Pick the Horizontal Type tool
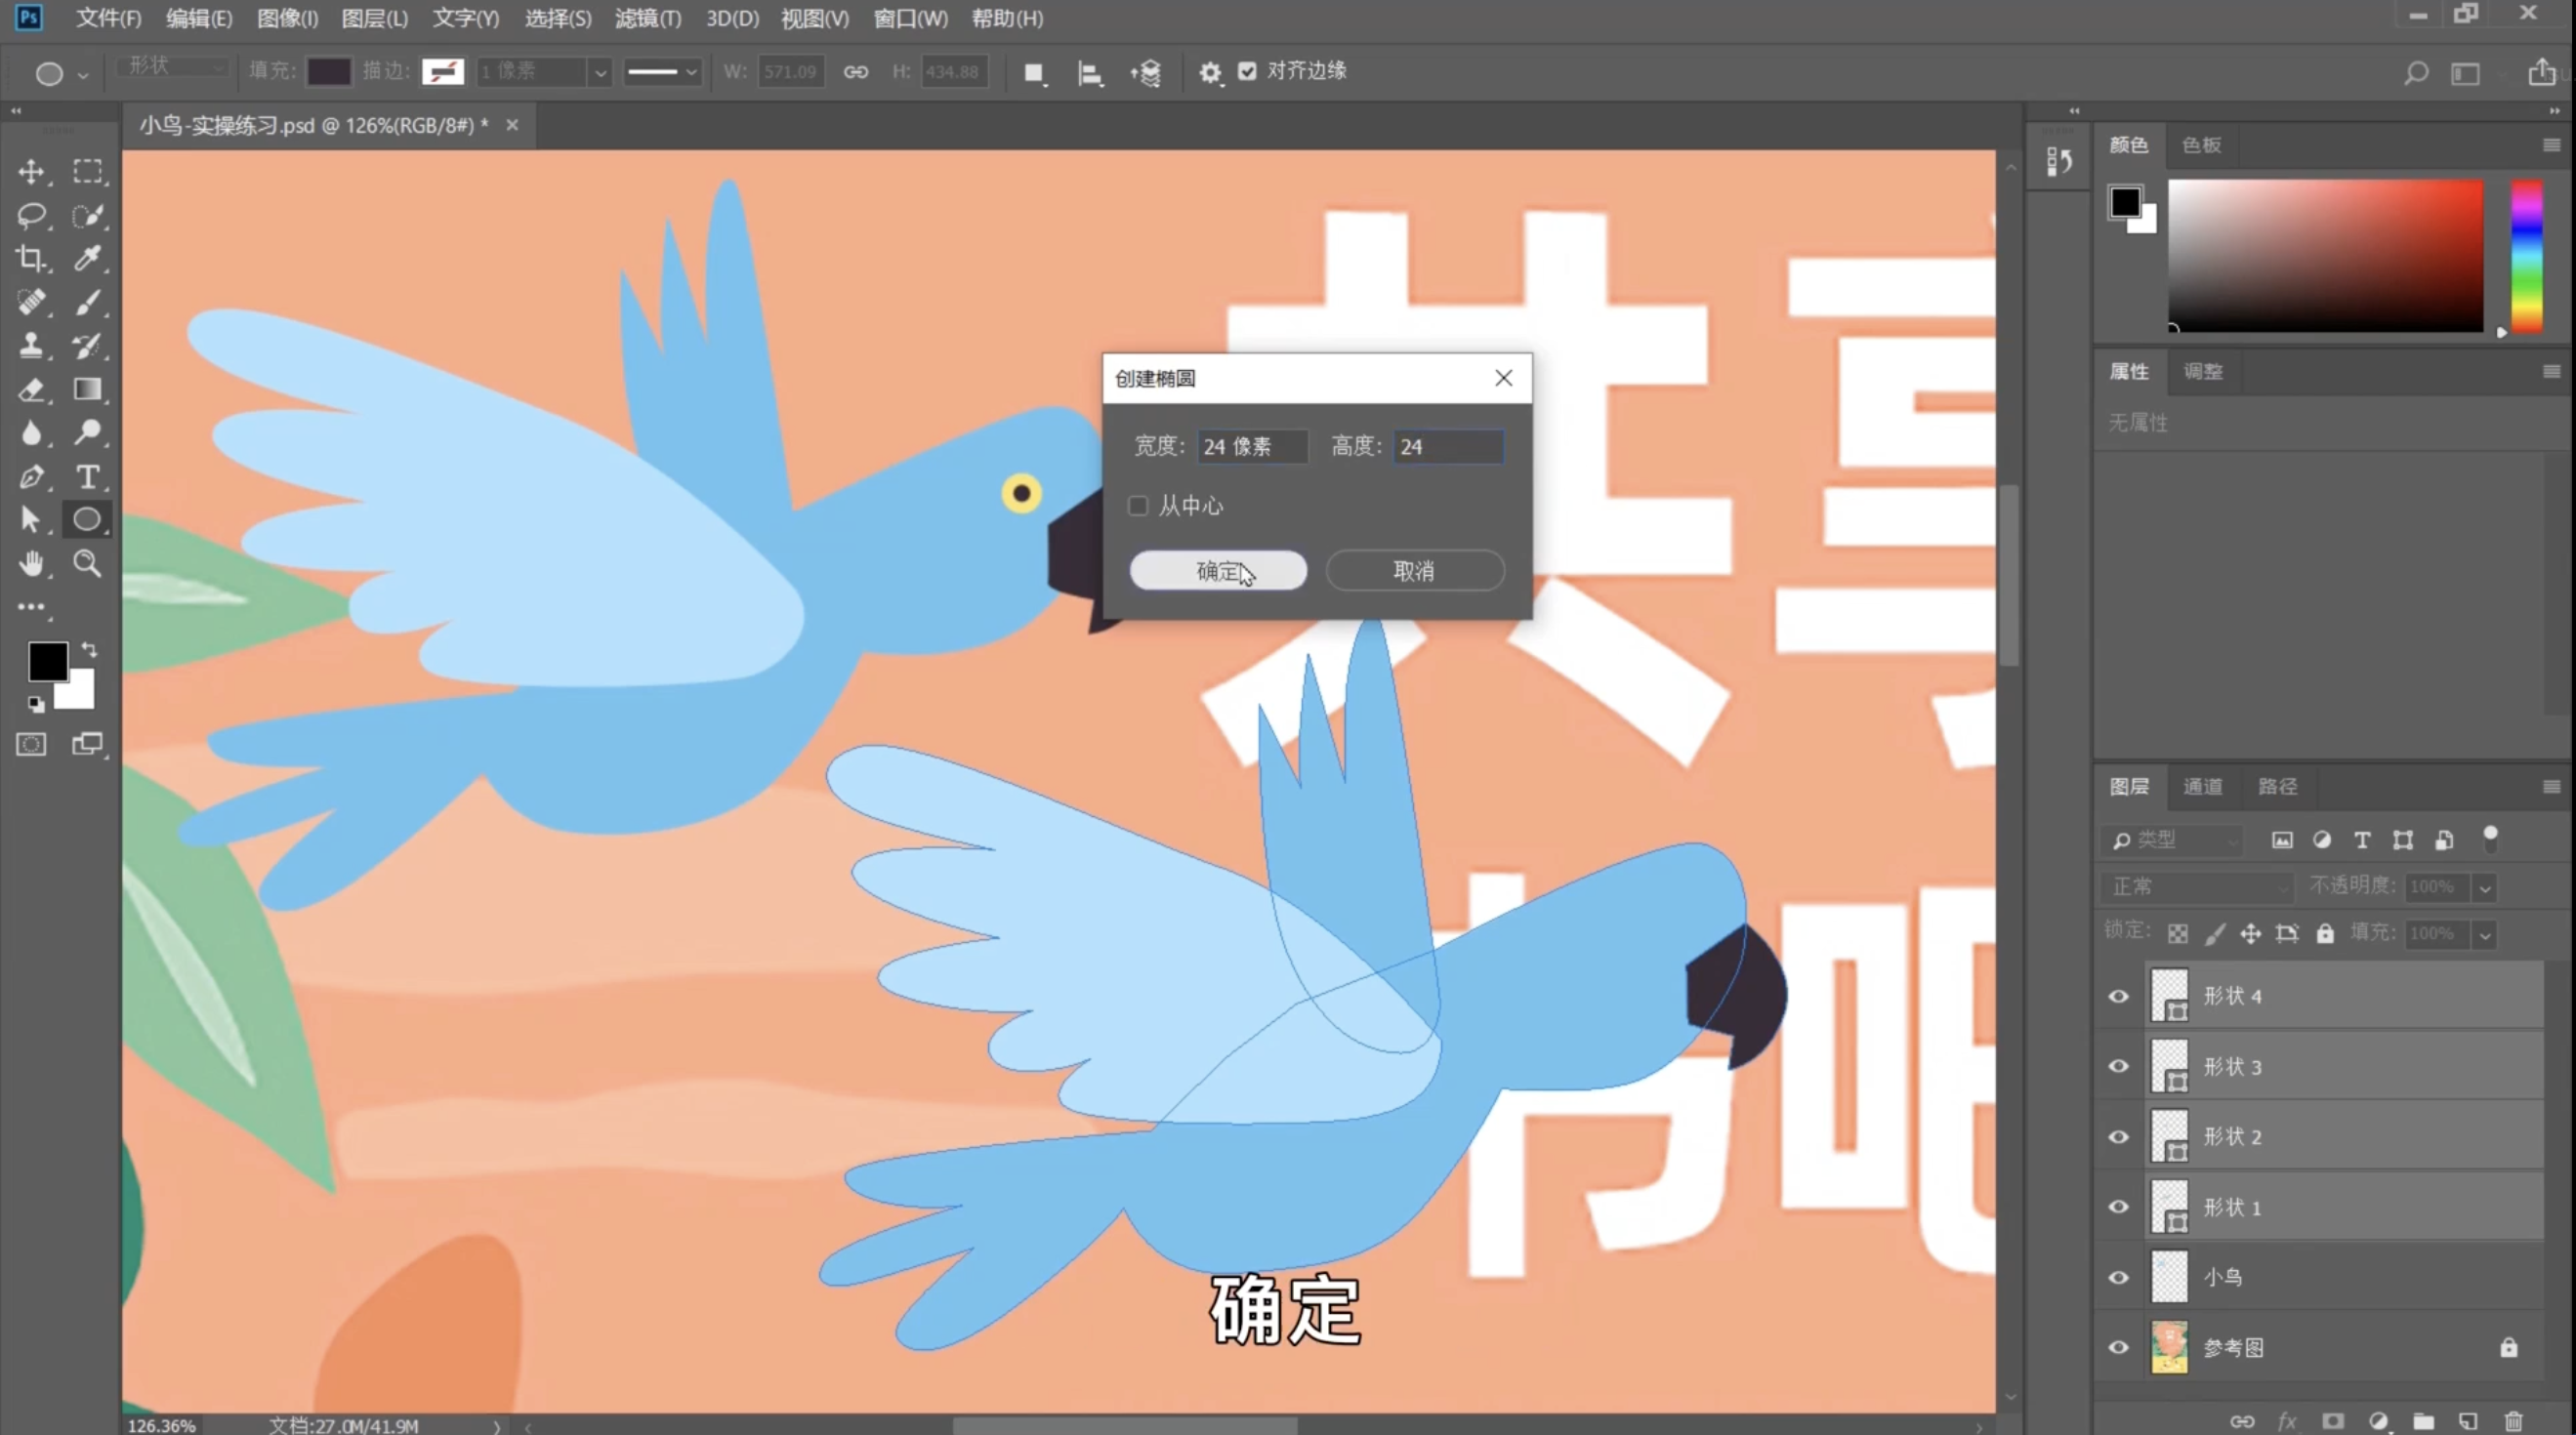 [88, 477]
